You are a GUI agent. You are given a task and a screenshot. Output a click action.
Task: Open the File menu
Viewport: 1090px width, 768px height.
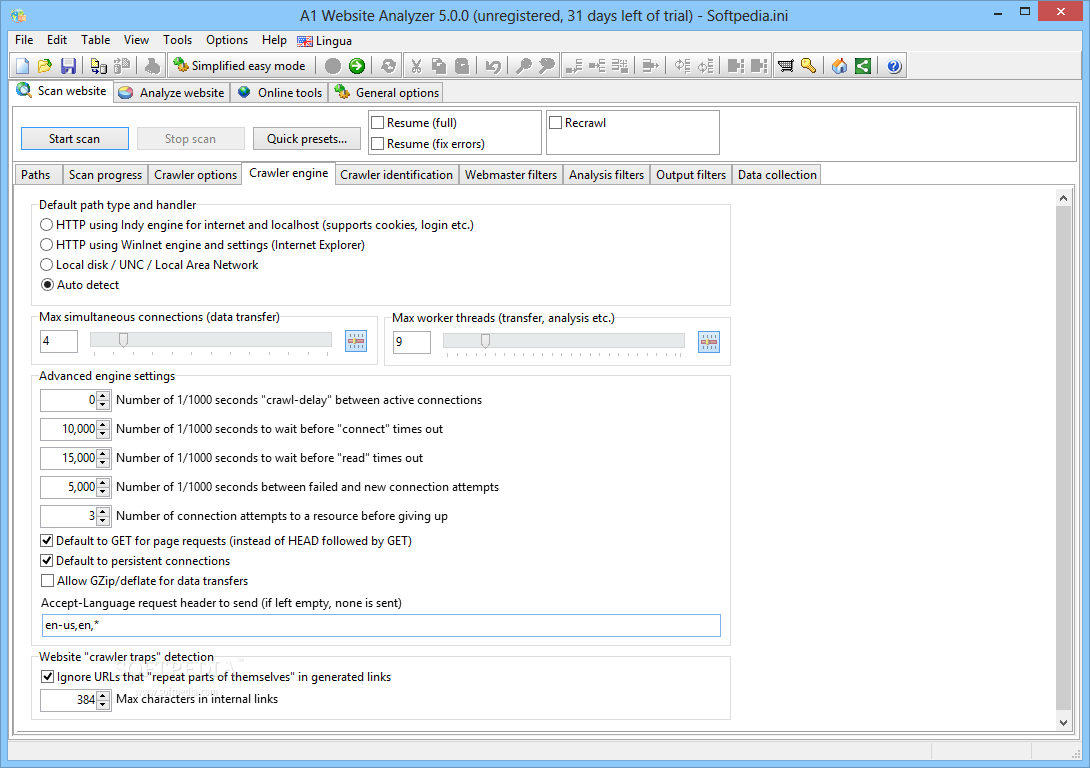24,40
